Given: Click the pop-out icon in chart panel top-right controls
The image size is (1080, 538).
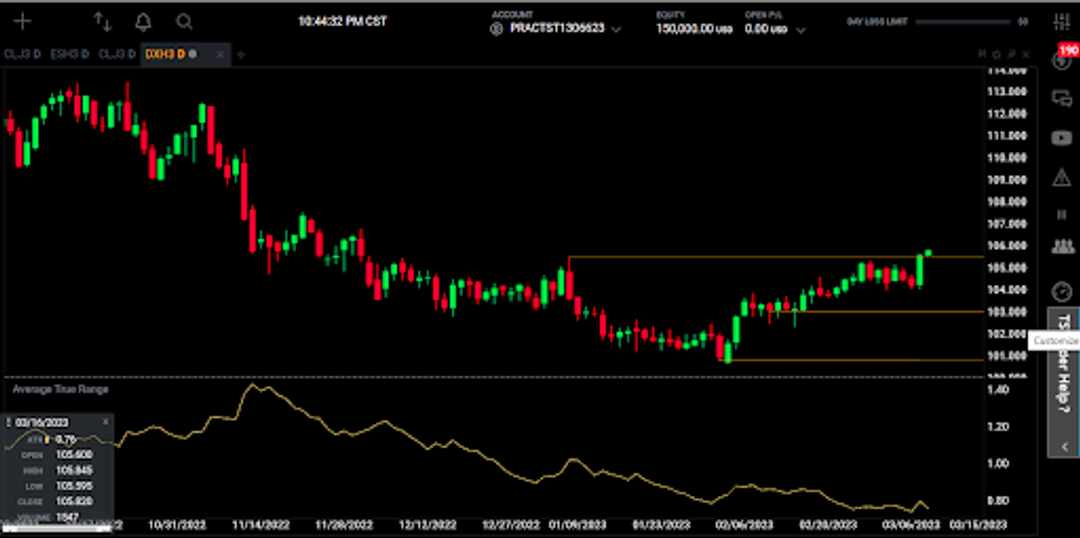Looking at the screenshot, I should click(1012, 54).
